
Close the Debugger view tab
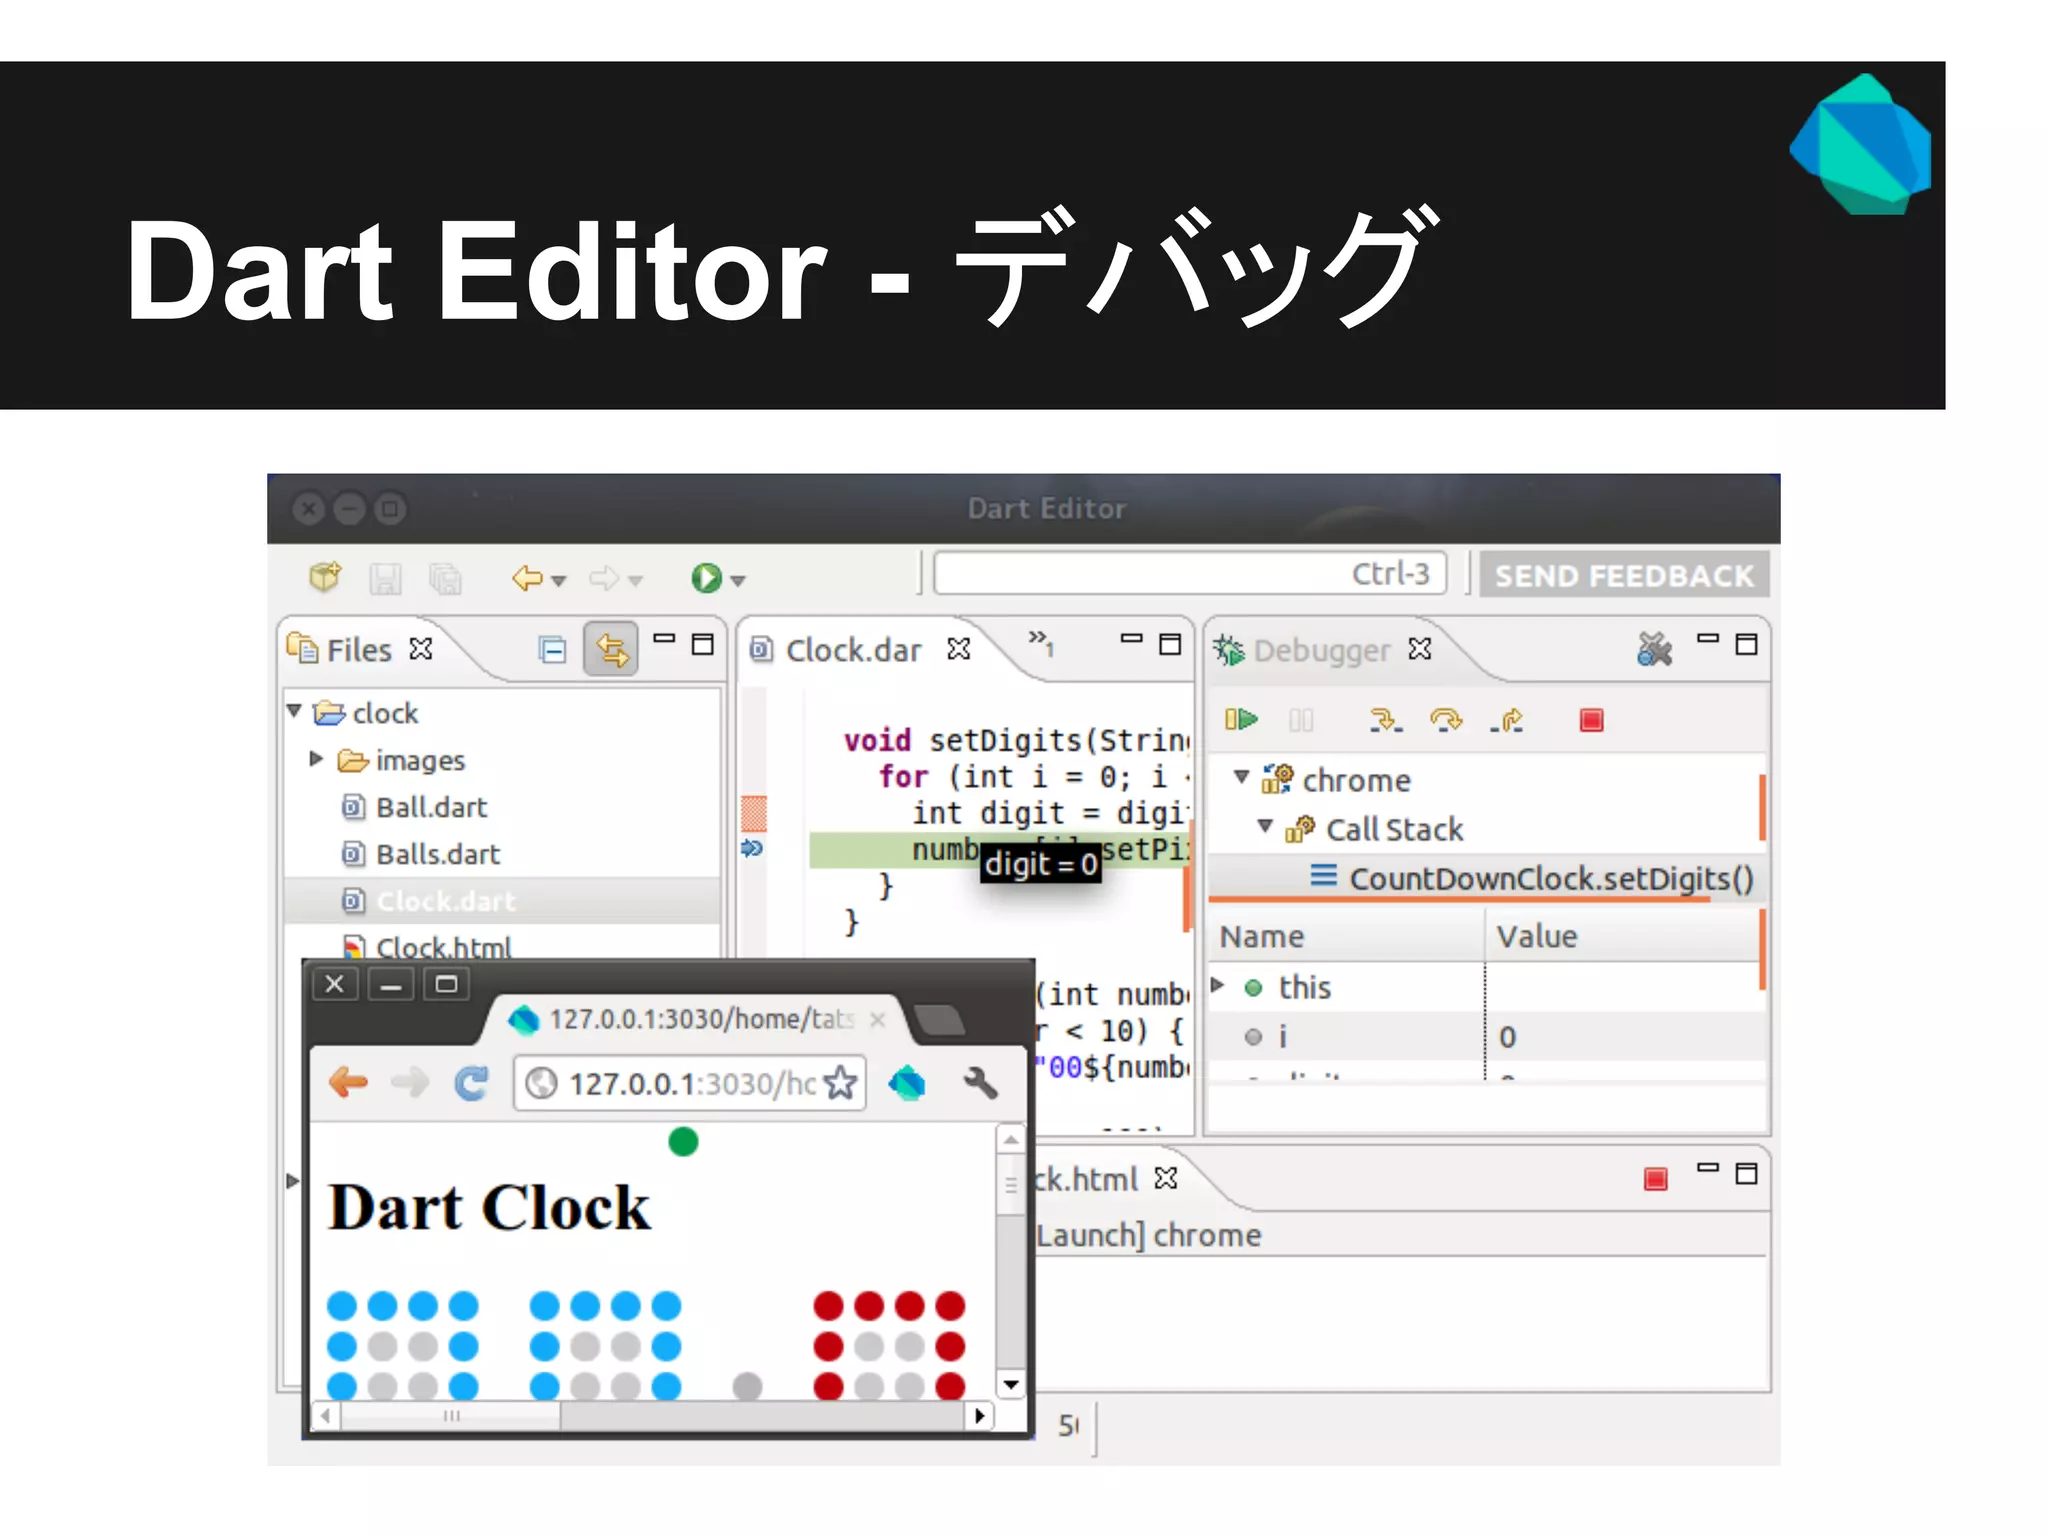tap(1420, 650)
